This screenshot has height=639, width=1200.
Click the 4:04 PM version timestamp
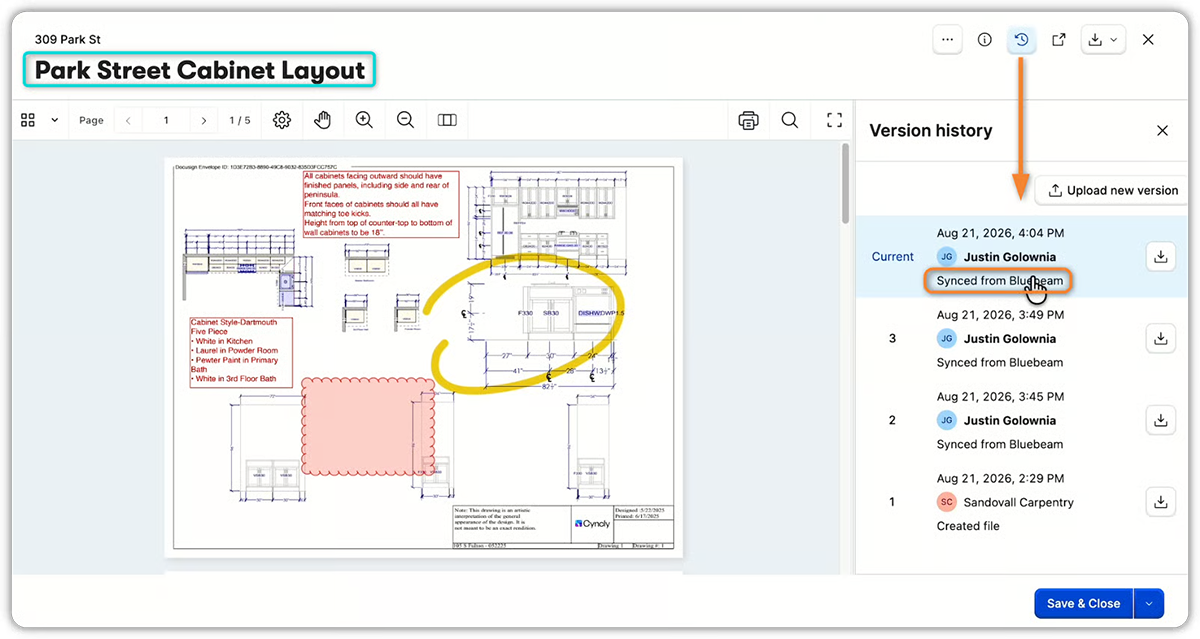pos(1000,233)
